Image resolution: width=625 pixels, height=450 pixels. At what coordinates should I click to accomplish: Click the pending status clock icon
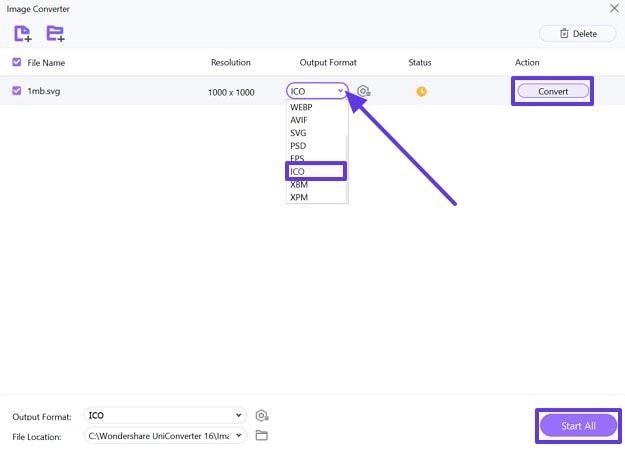click(421, 92)
